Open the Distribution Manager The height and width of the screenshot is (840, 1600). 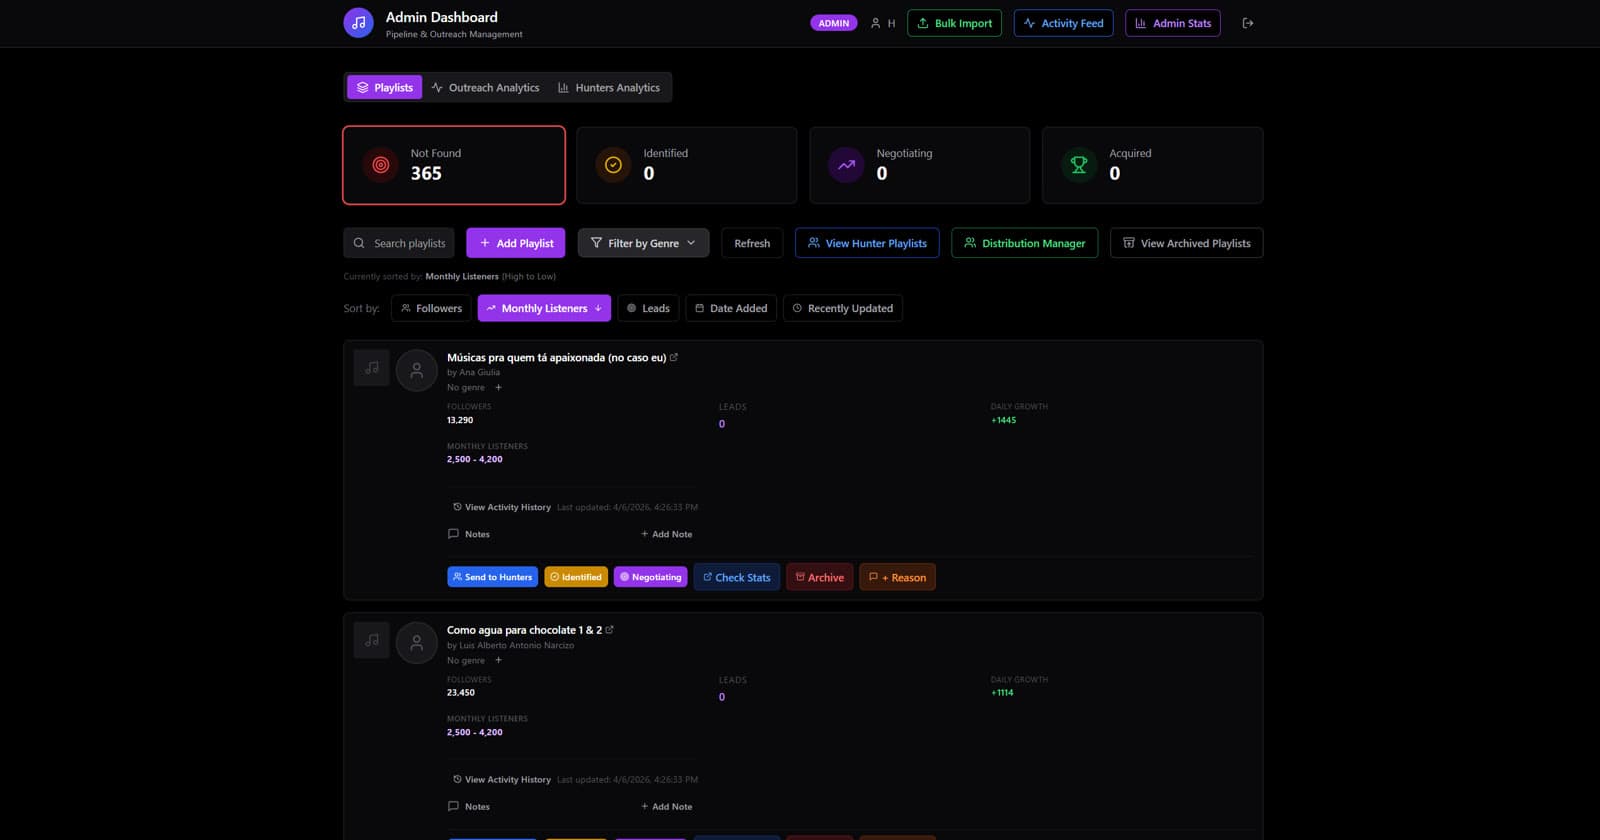point(1024,243)
